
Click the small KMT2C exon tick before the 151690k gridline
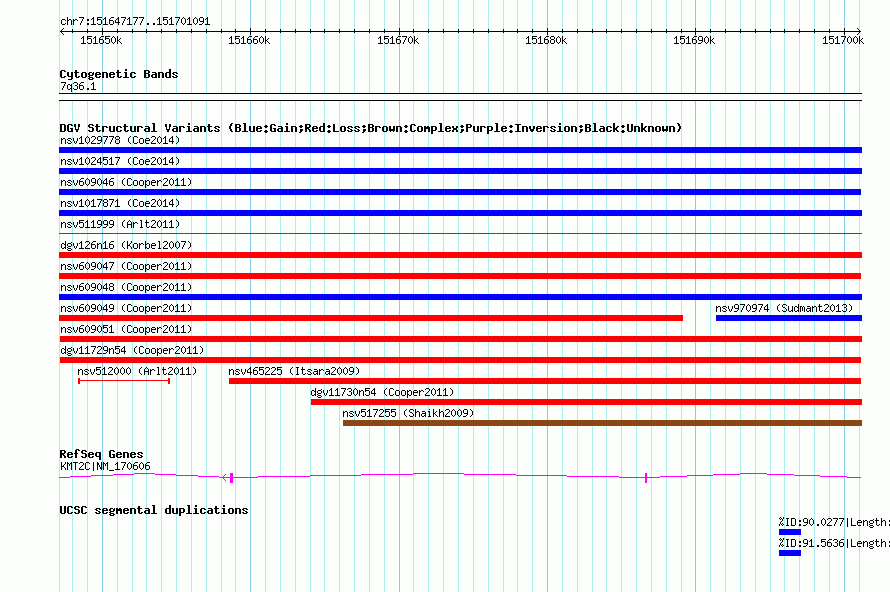pyautogui.click(x=646, y=478)
